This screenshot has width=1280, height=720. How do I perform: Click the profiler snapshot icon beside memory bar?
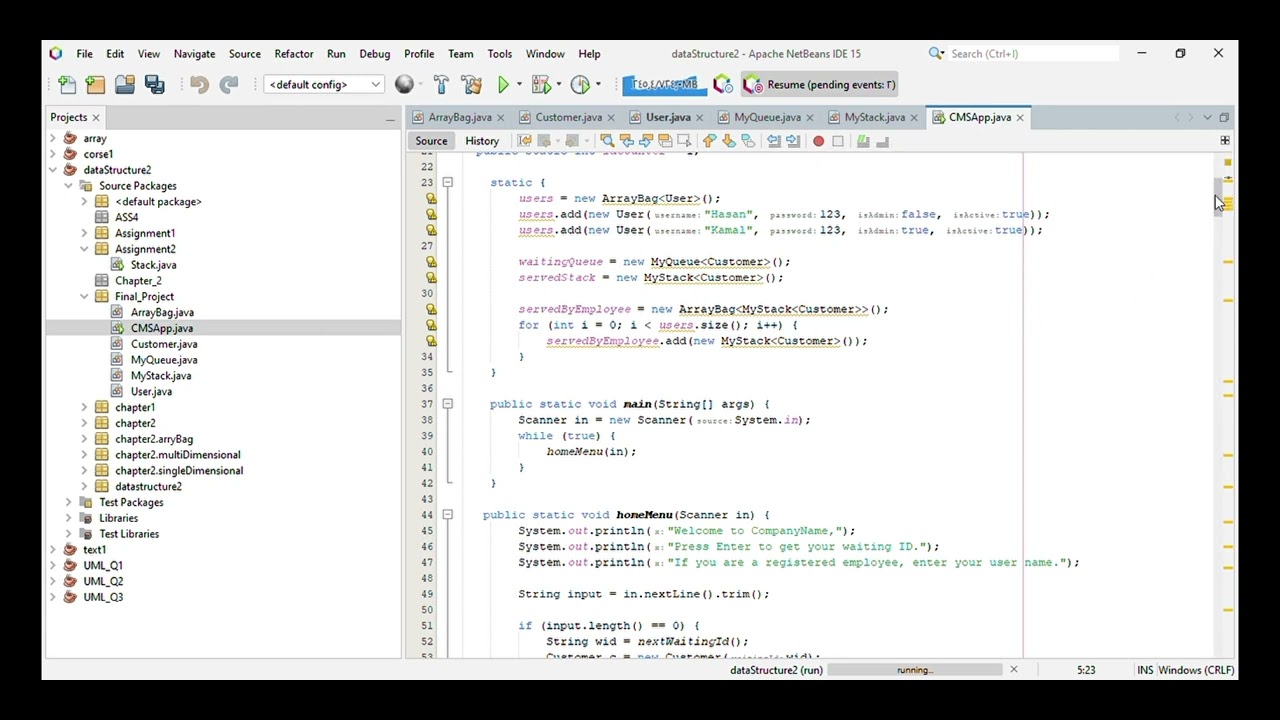click(722, 85)
